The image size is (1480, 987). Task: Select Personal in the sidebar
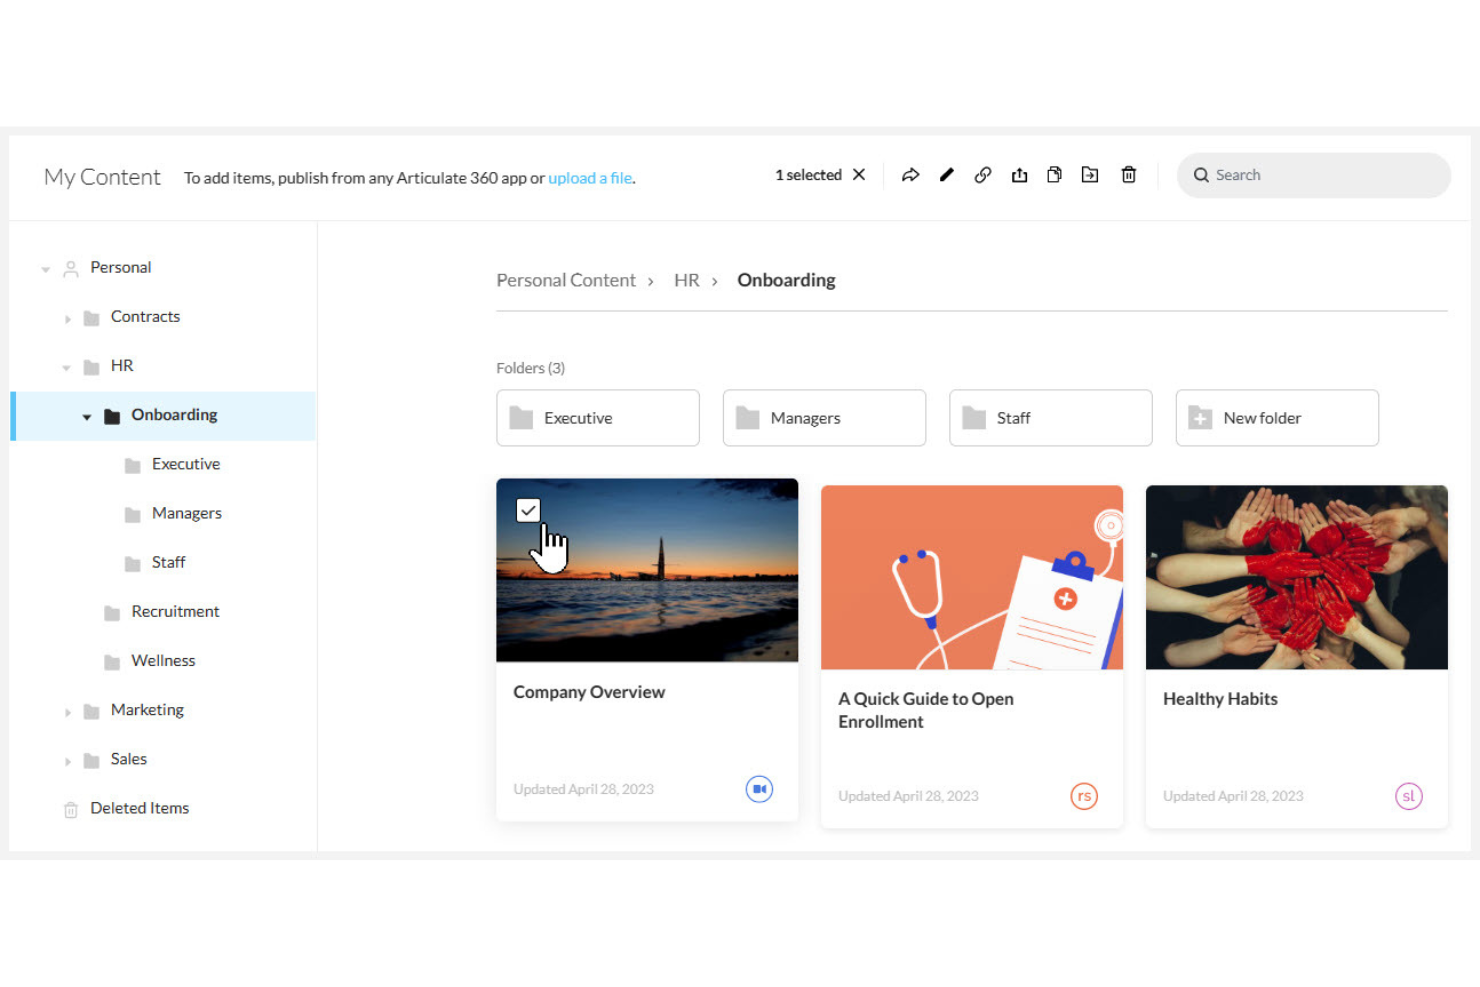(x=121, y=268)
